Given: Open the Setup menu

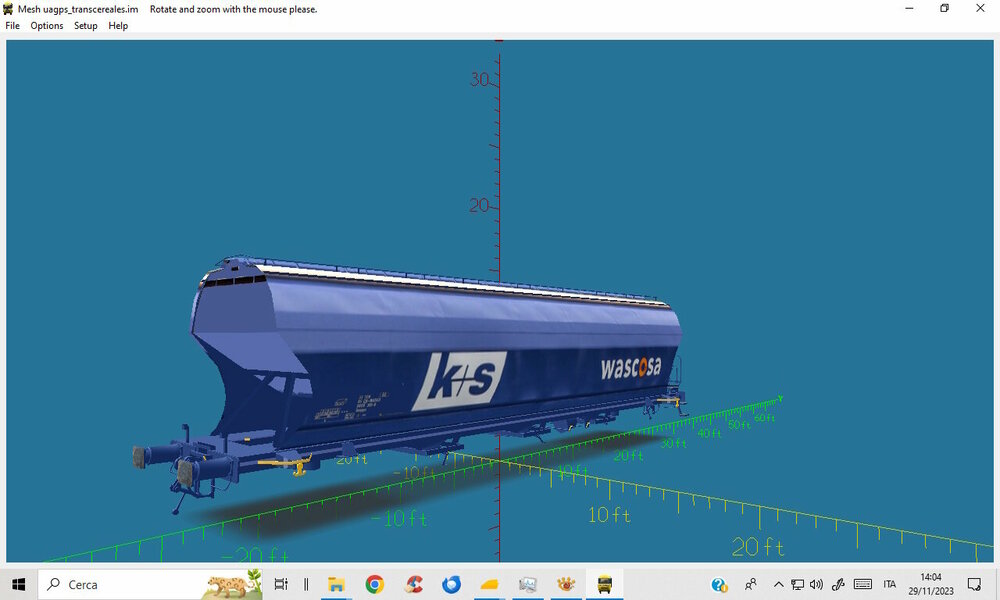Looking at the screenshot, I should (85, 26).
